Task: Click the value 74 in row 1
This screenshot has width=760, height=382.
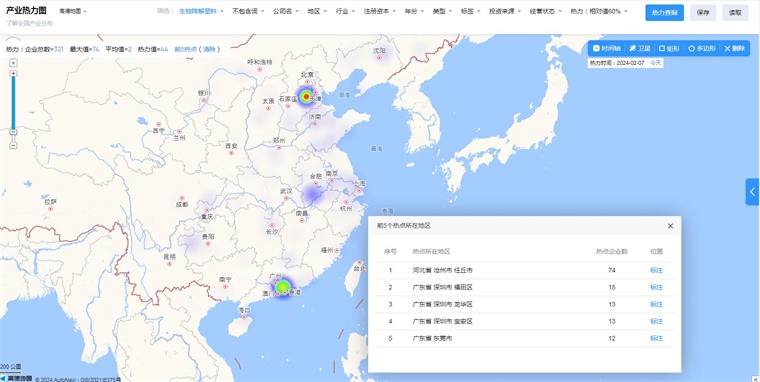Action: tap(612, 270)
